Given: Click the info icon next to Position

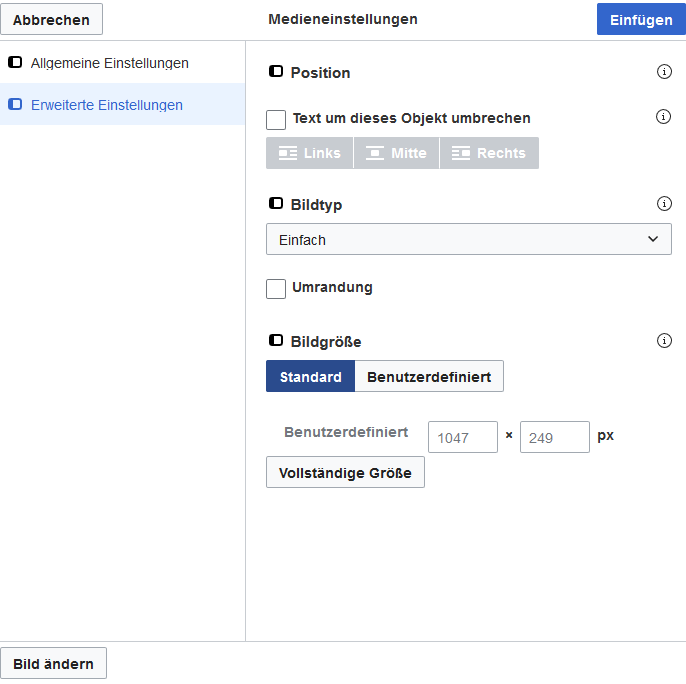Looking at the screenshot, I should (663, 72).
